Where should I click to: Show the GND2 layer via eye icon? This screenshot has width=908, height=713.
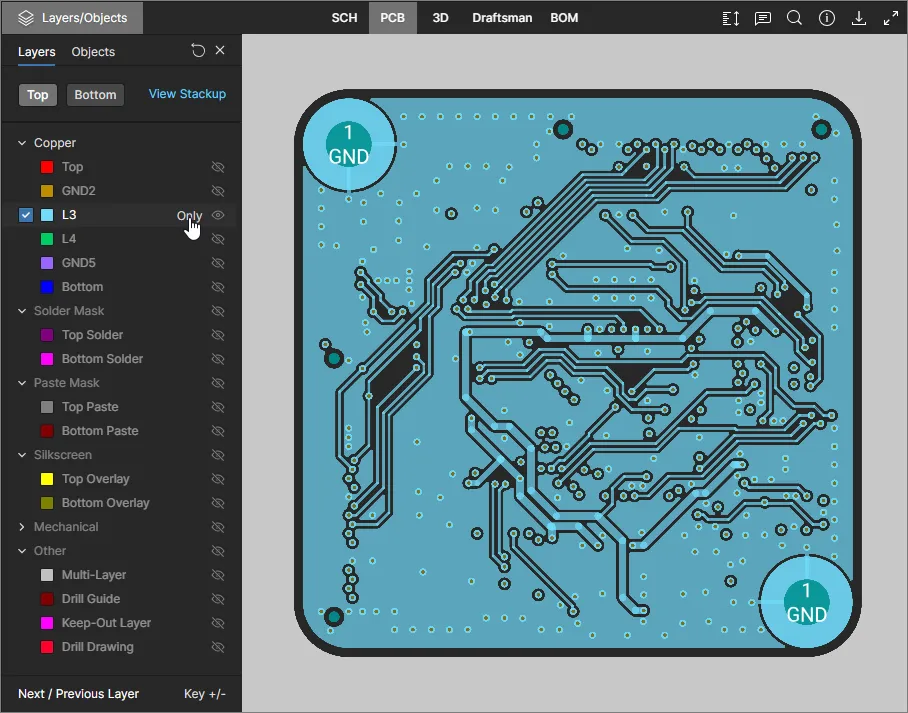tap(218, 191)
